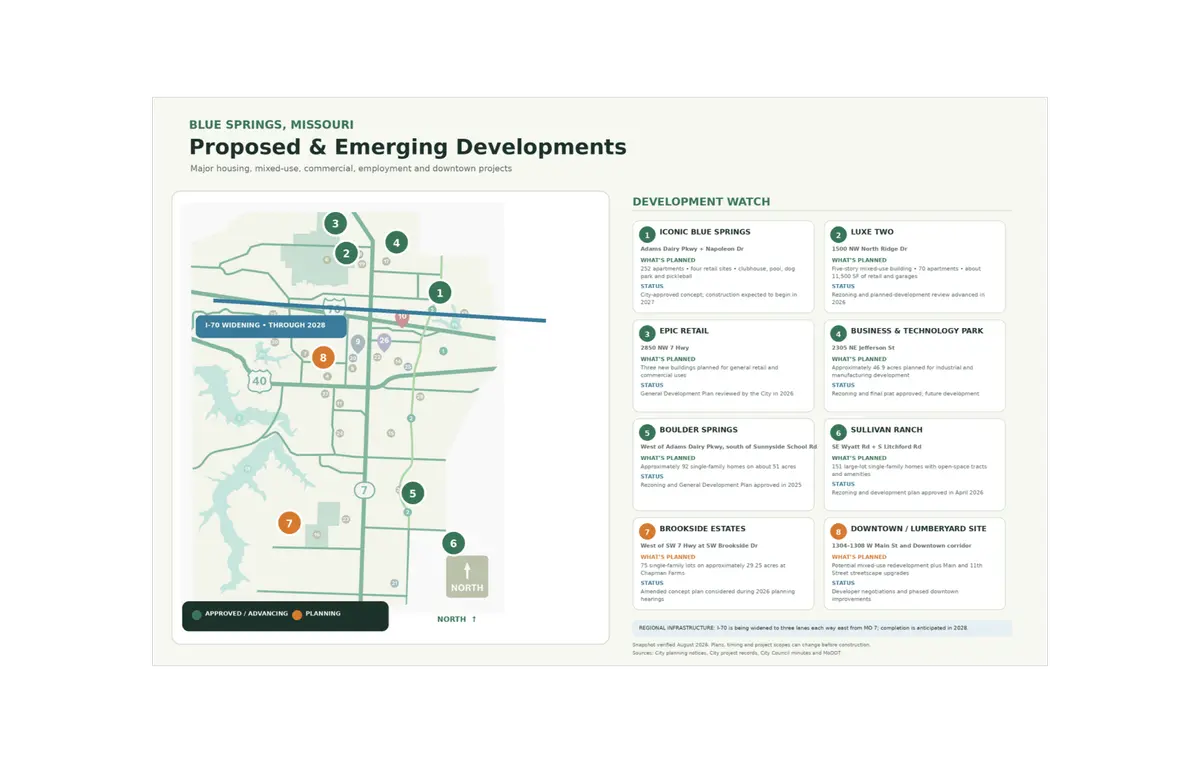Click the Proposed & Emerging Developments headline
1200x763 pixels.
(x=408, y=147)
